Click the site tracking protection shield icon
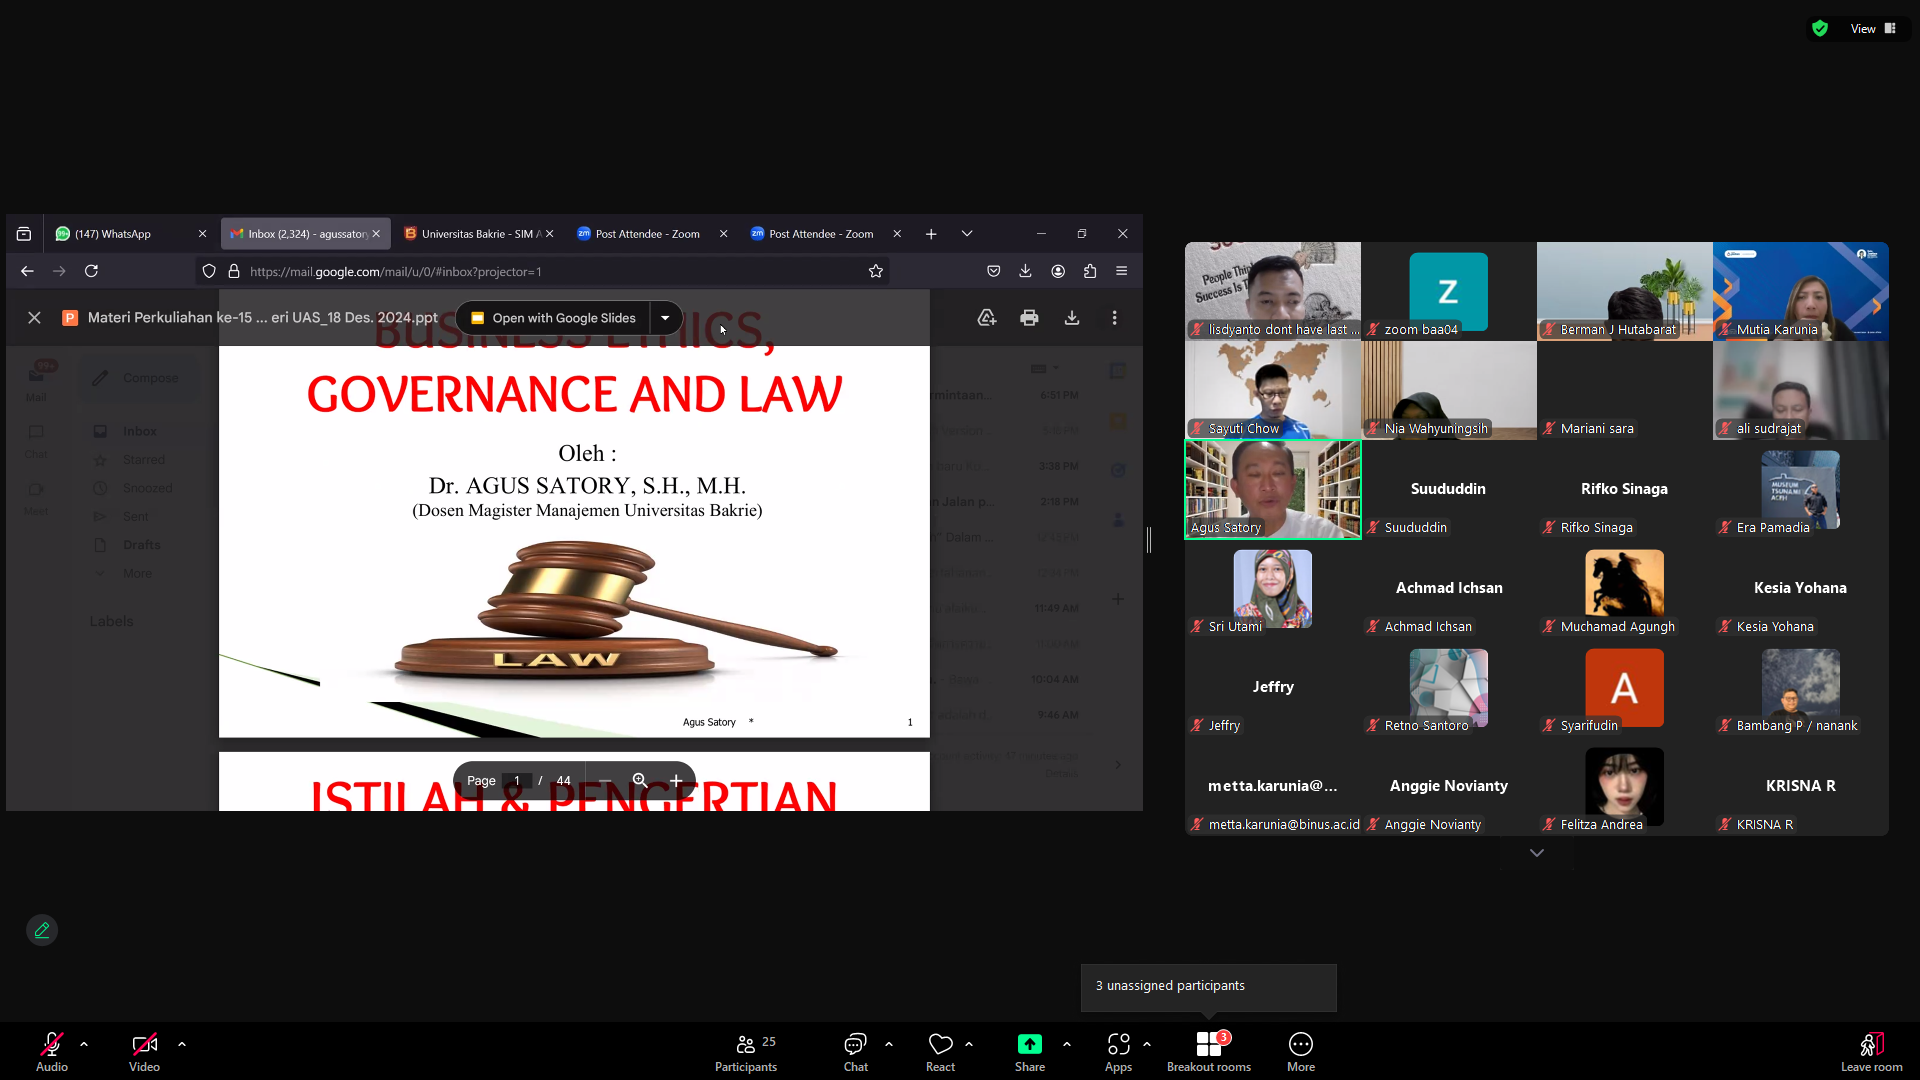 pyautogui.click(x=209, y=271)
